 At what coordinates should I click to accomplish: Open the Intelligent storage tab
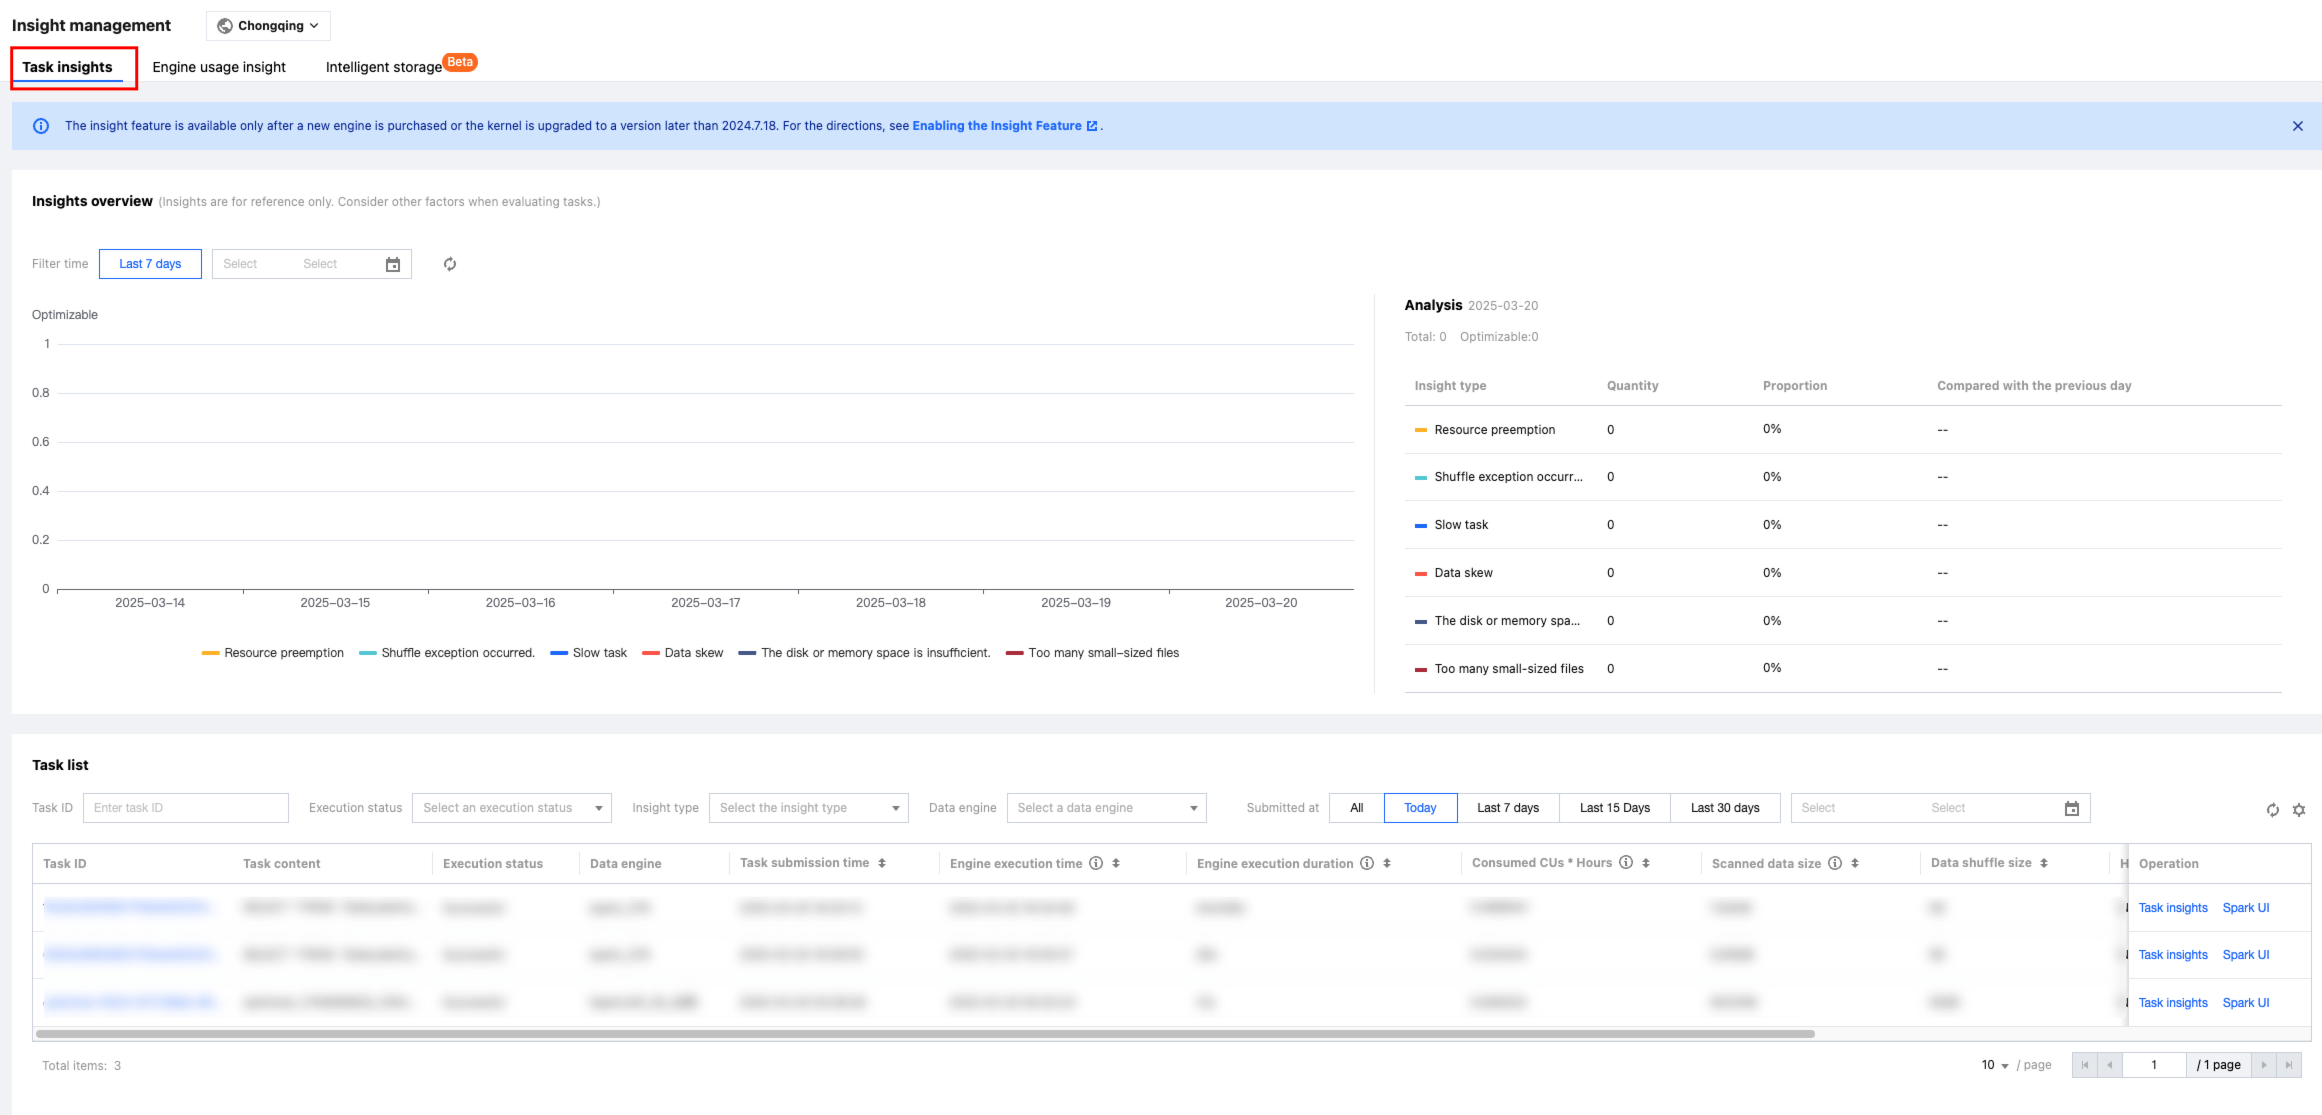coord(384,67)
